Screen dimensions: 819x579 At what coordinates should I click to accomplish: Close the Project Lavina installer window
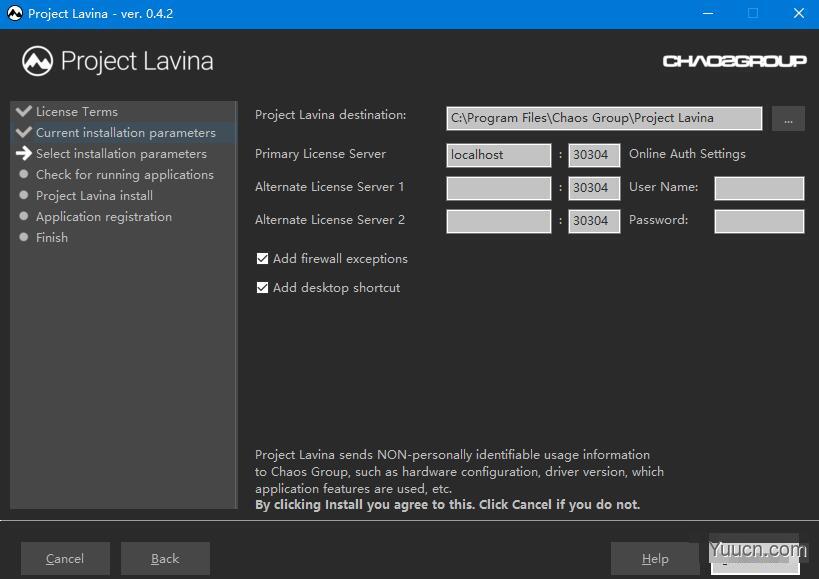[799, 14]
